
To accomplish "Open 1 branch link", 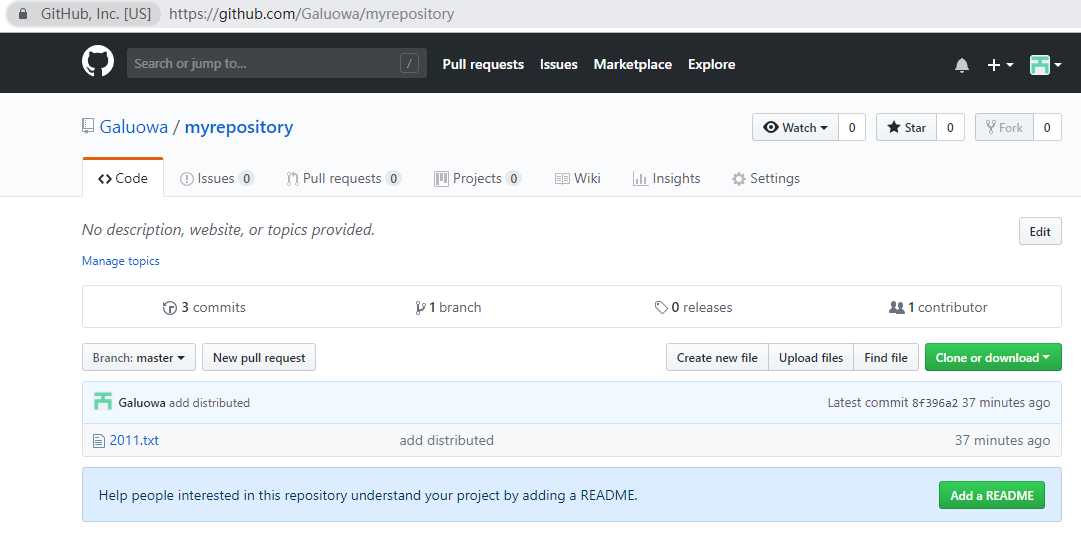I will click(x=448, y=308).
